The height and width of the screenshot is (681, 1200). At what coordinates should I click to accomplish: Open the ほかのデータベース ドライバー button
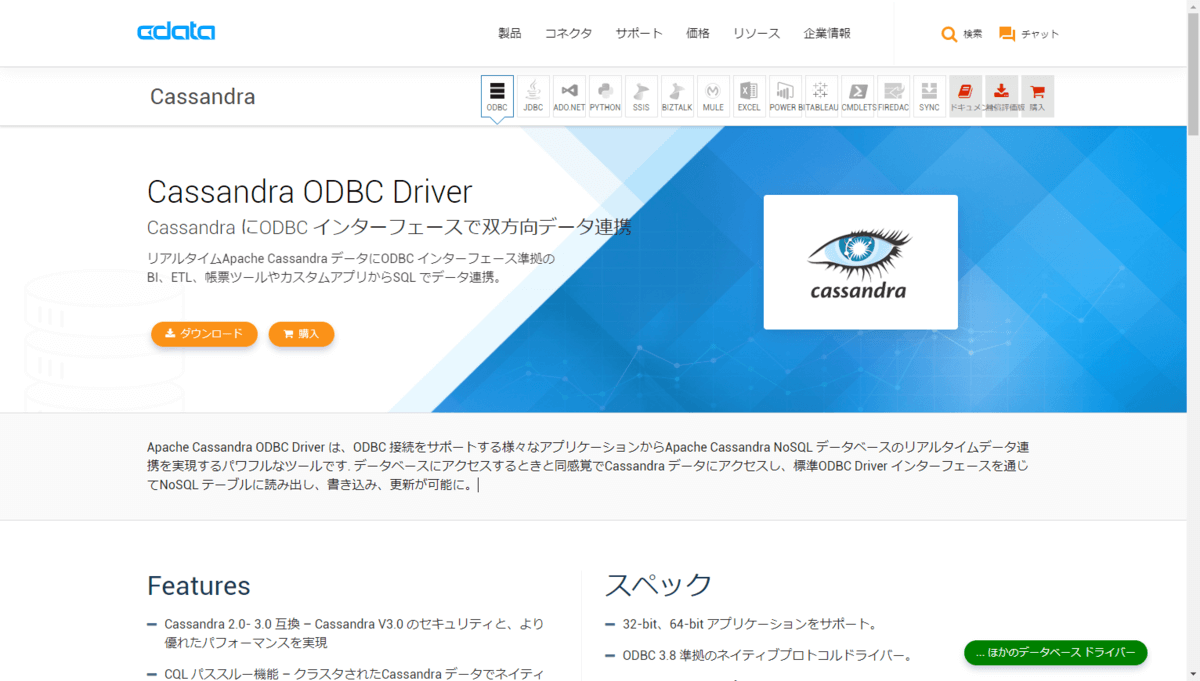click(x=1055, y=653)
